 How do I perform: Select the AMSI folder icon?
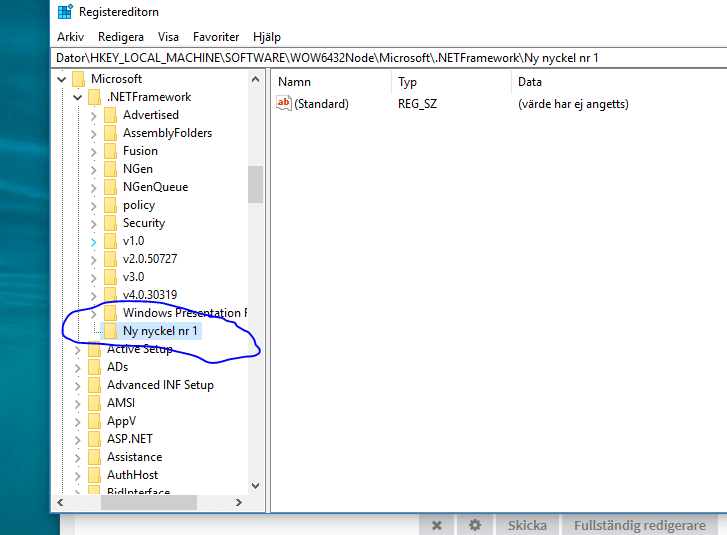click(94, 403)
